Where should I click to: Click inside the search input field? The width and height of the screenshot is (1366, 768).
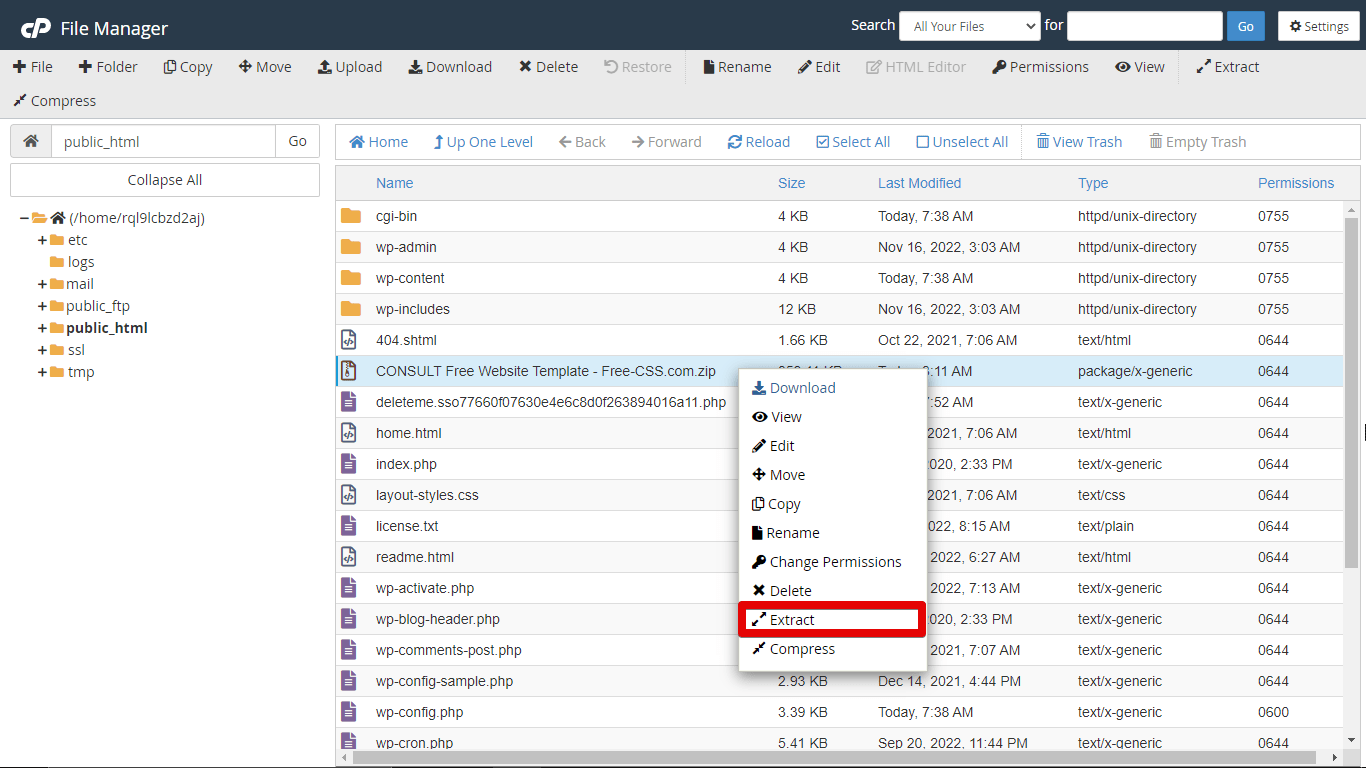point(1144,25)
